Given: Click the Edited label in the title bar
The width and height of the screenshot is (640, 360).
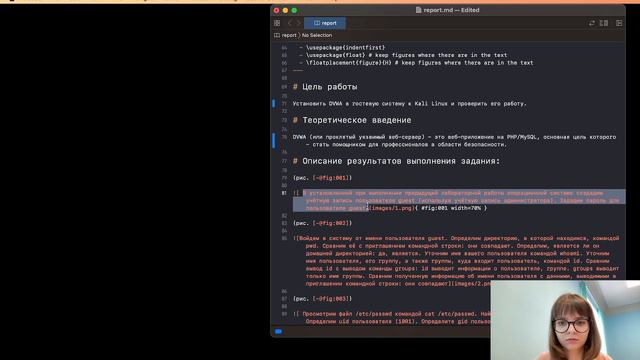Looking at the screenshot, I should coord(470,10).
